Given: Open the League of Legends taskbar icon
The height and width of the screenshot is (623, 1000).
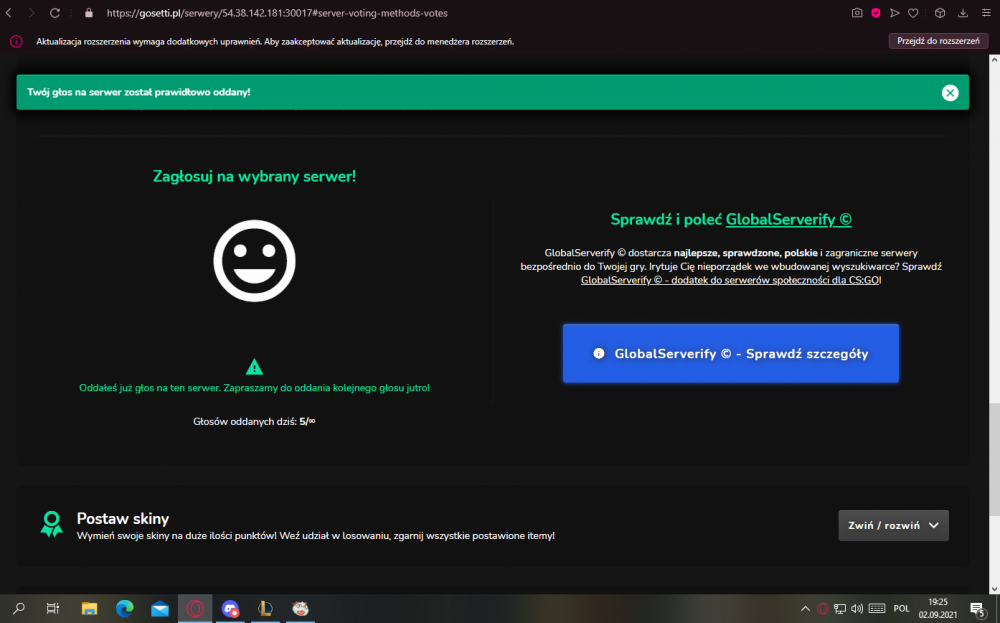Looking at the screenshot, I should tap(265, 608).
